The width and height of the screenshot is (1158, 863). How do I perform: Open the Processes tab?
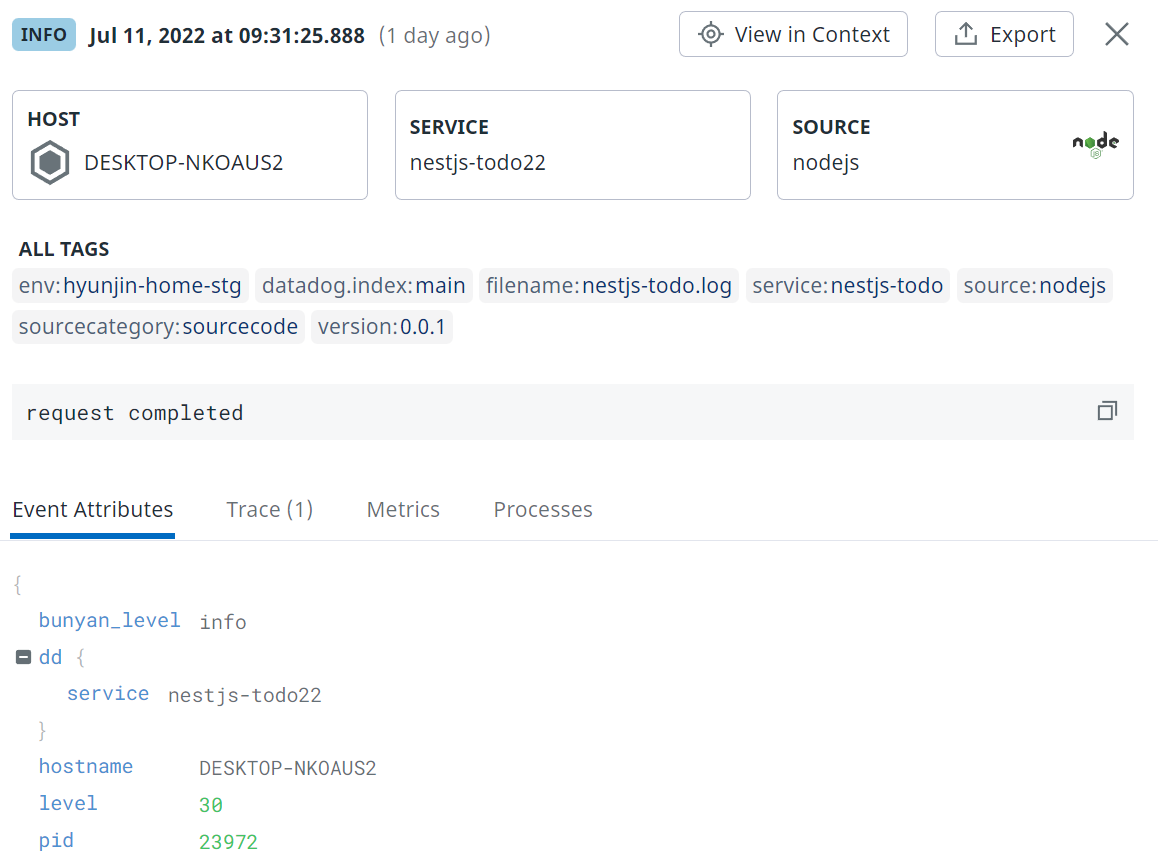543,509
